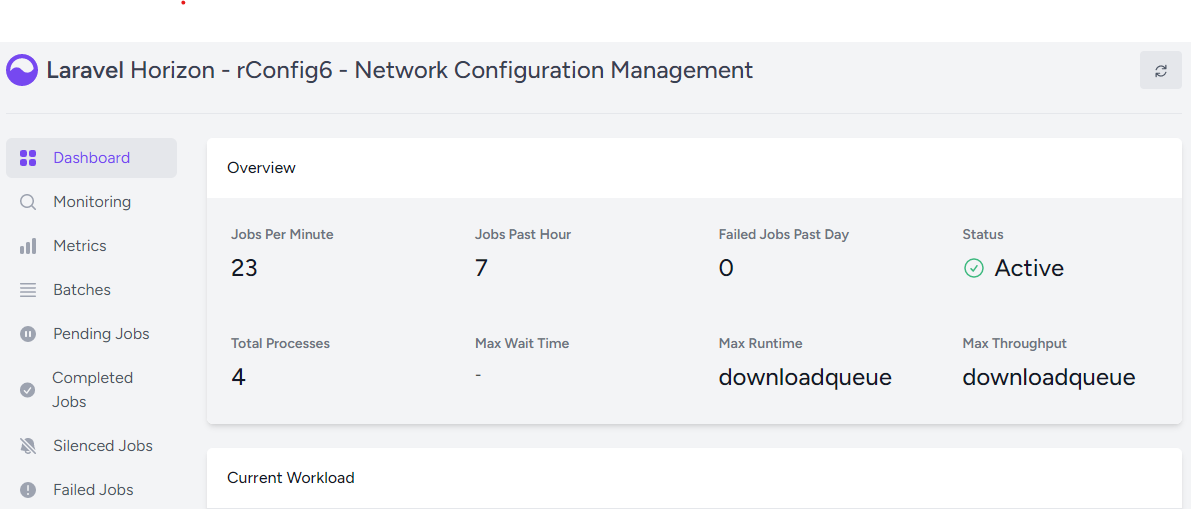Viewport: 1191px width, 509px height.
Task: Show the Pending Jobs list
Action: pyautogui.click(x=91, y=334)
